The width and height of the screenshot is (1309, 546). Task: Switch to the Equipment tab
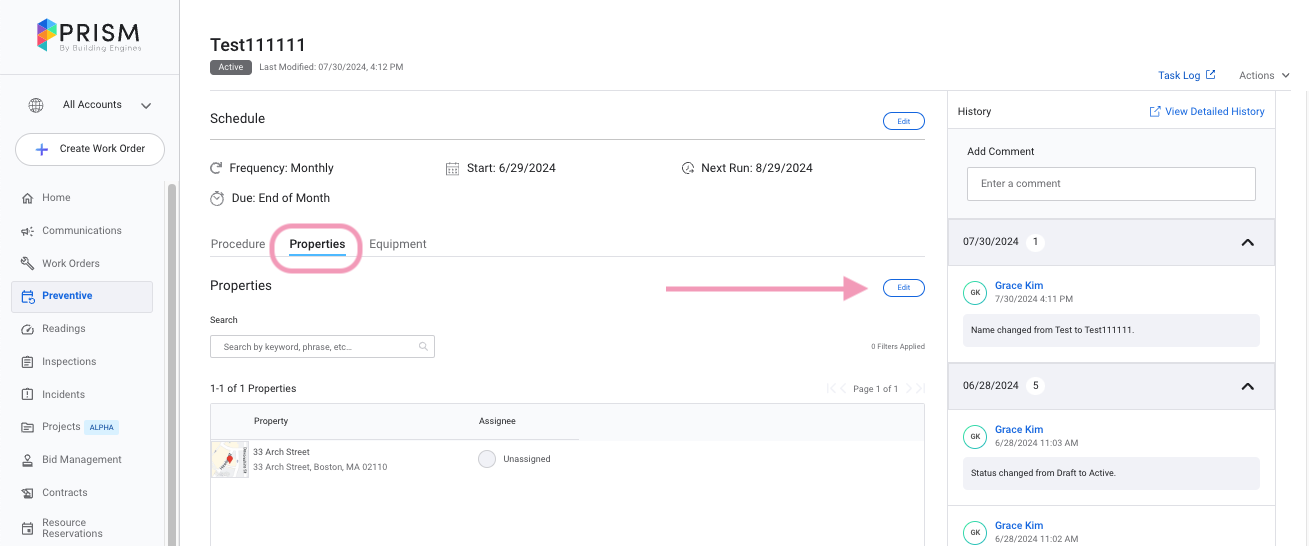click(398, 244)
